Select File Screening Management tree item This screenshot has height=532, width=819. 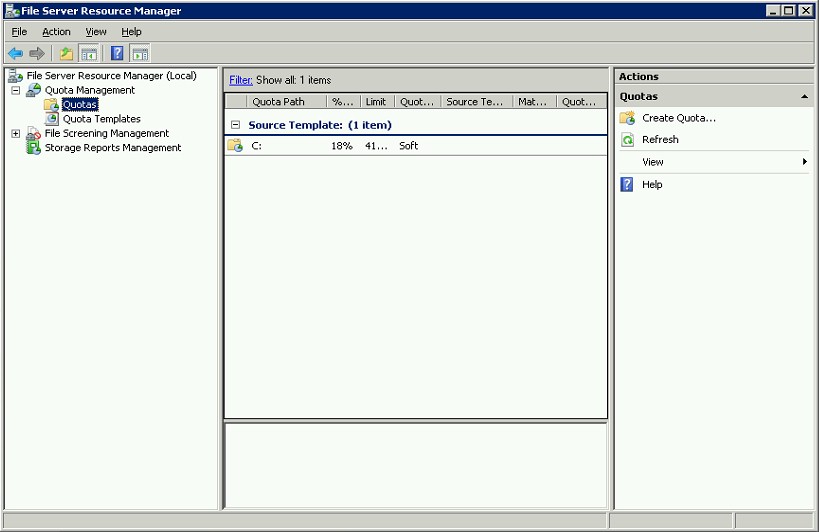click(107, 133)
